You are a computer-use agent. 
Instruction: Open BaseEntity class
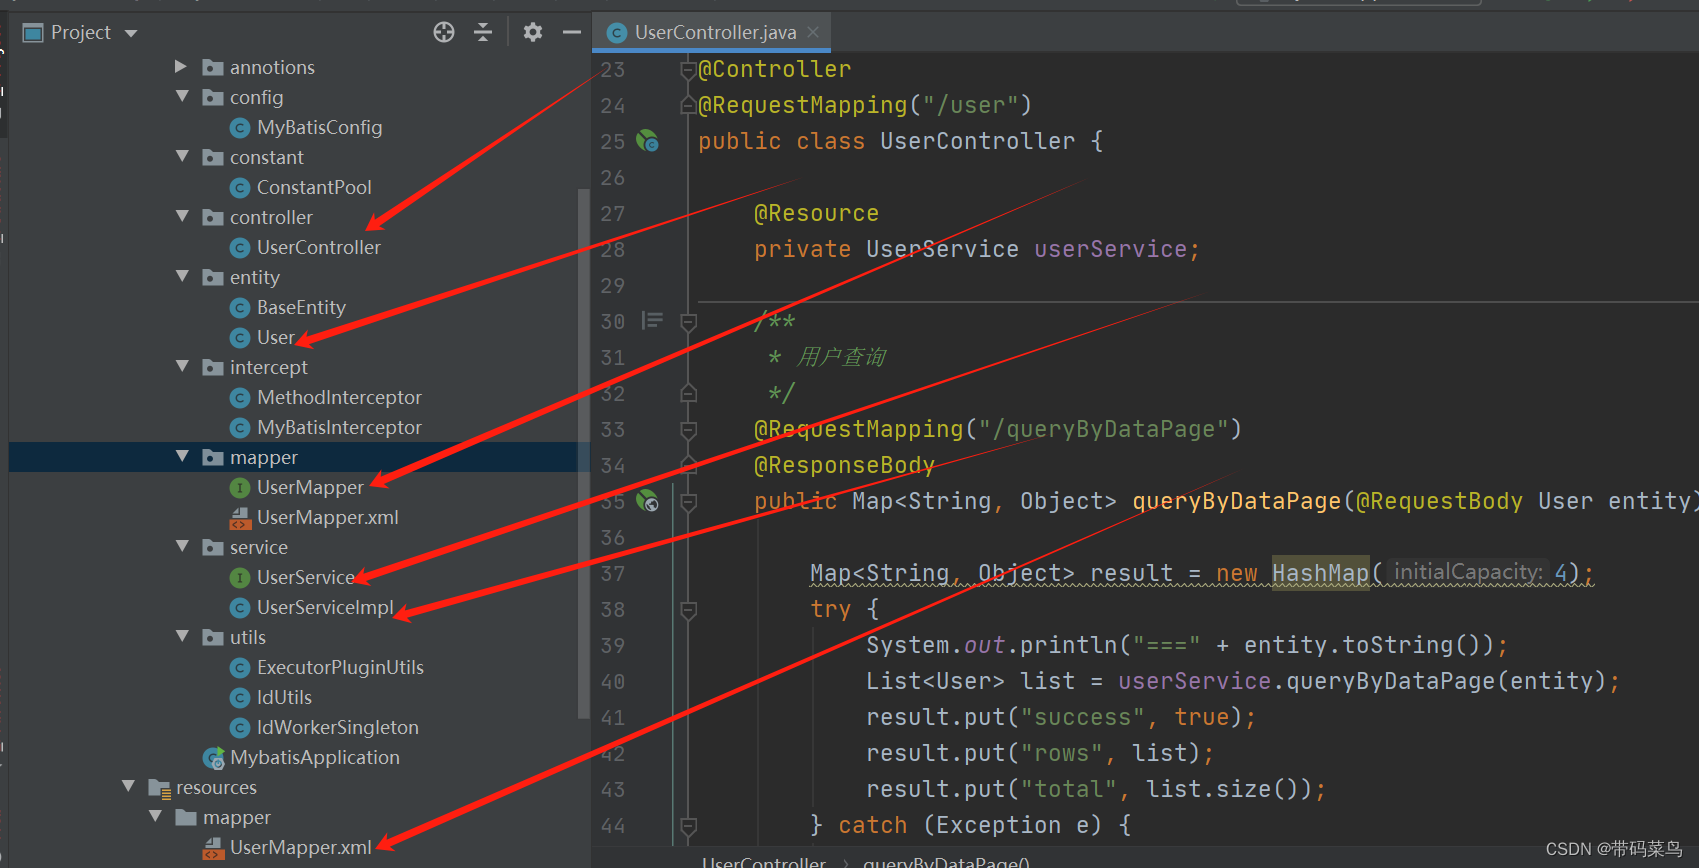tap(301, 307)
